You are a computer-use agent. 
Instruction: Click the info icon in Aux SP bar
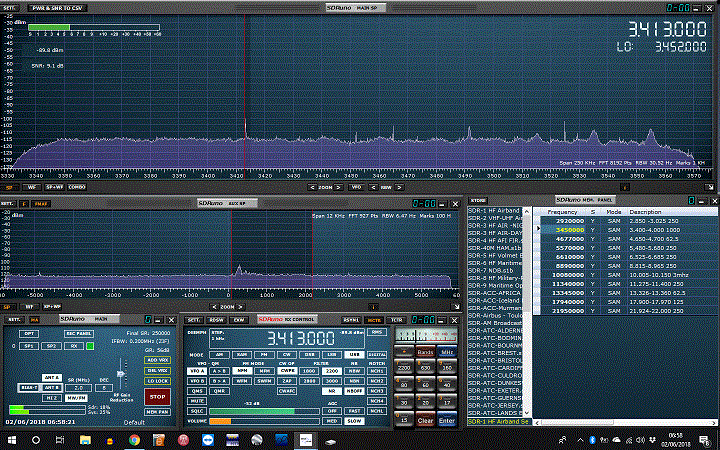374,307
